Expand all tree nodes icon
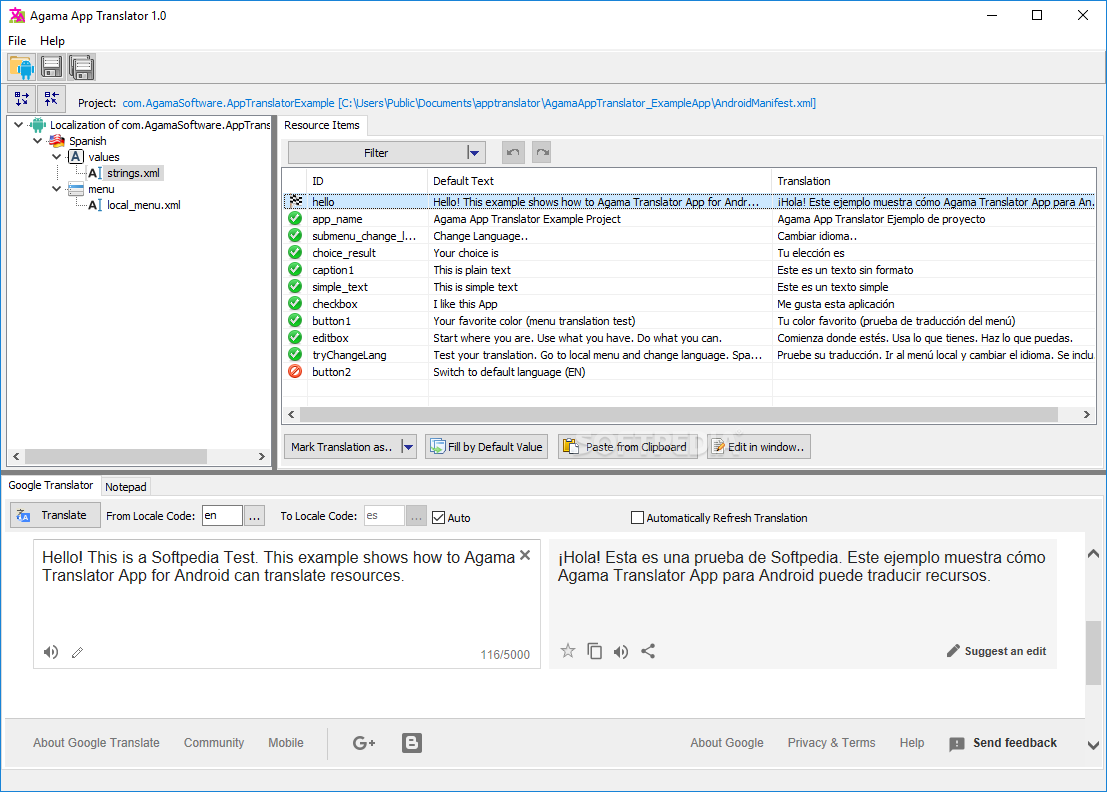Viewport: 1107px width, 792px height. [x=22, y=99]
